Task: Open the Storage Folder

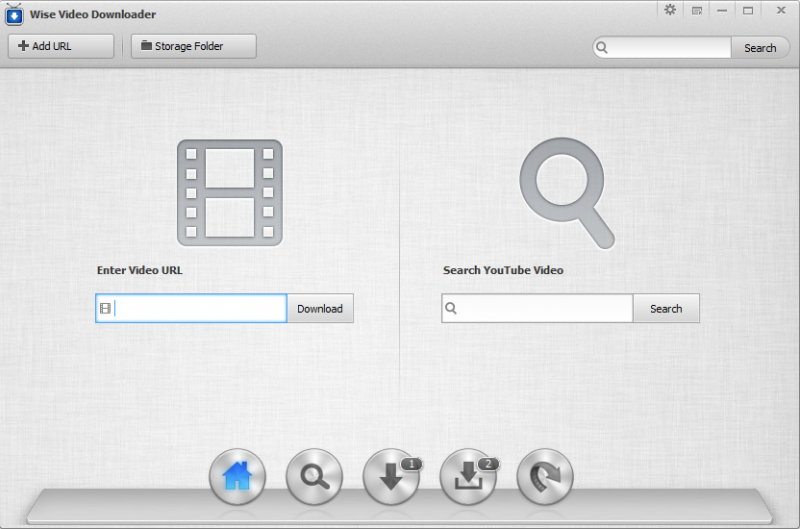Action: pos(193,46)
